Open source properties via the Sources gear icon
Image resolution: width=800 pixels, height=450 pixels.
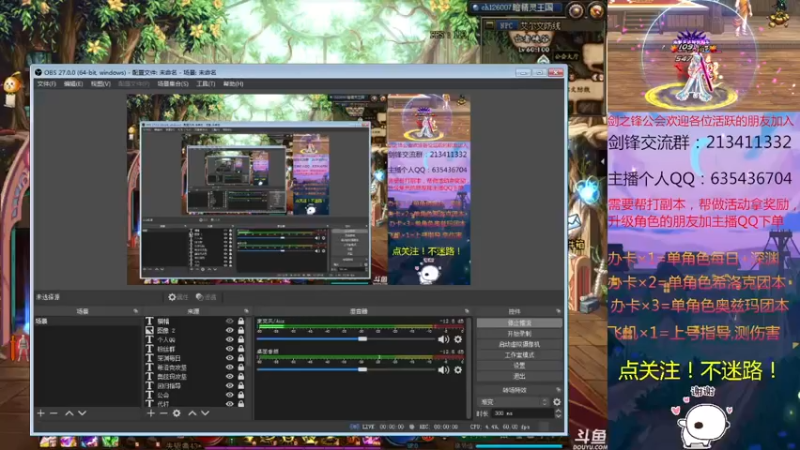click(x=177, y=413)
